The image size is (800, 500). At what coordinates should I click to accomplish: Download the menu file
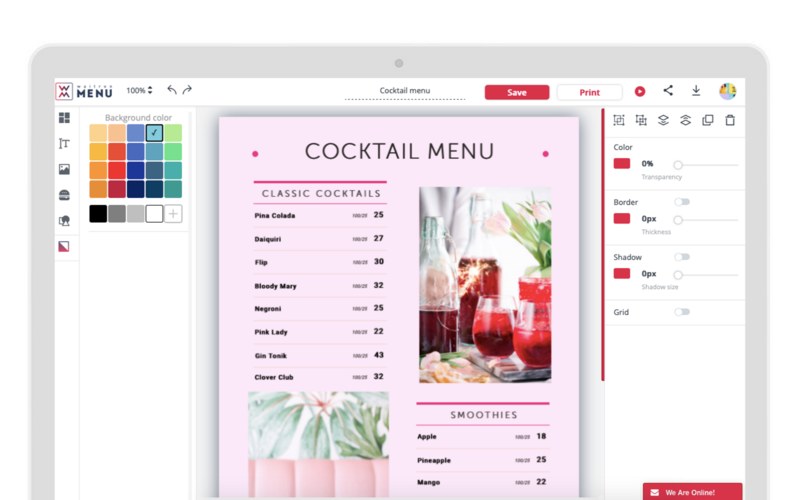696,91
